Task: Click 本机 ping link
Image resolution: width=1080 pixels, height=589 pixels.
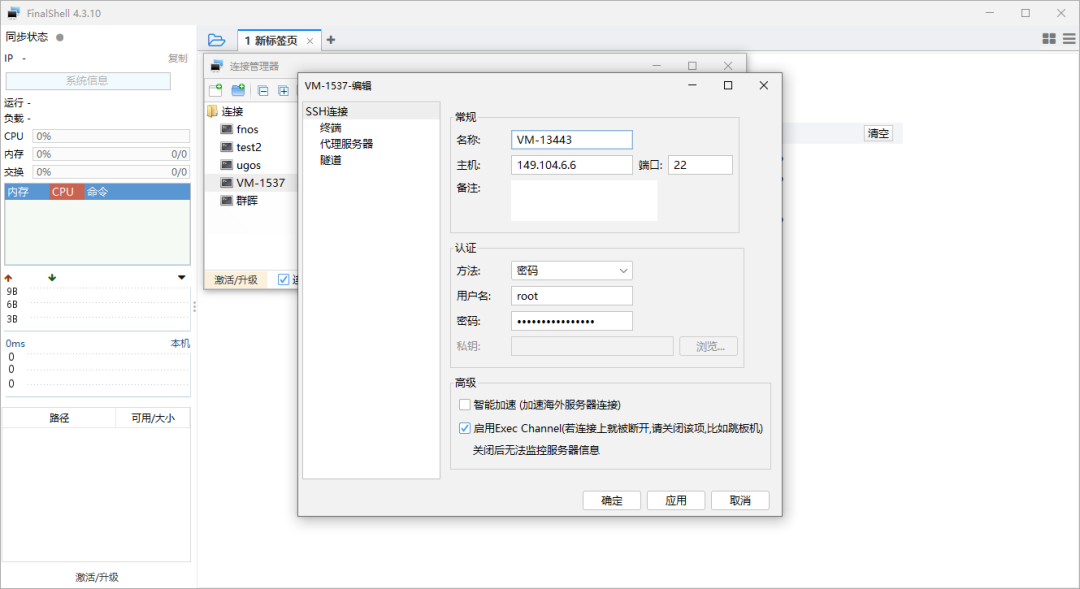Action: [x=180, y=343]
